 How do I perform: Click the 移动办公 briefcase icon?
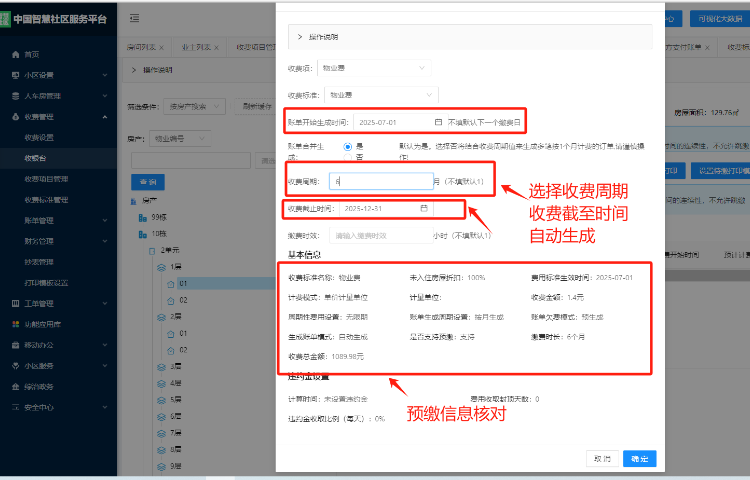[x=15, y=345]
